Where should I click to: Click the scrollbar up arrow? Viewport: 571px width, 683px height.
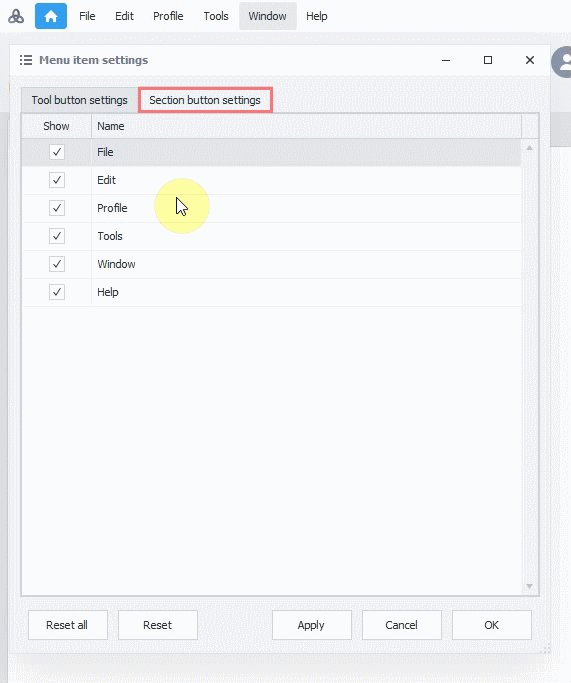point(530,148)
